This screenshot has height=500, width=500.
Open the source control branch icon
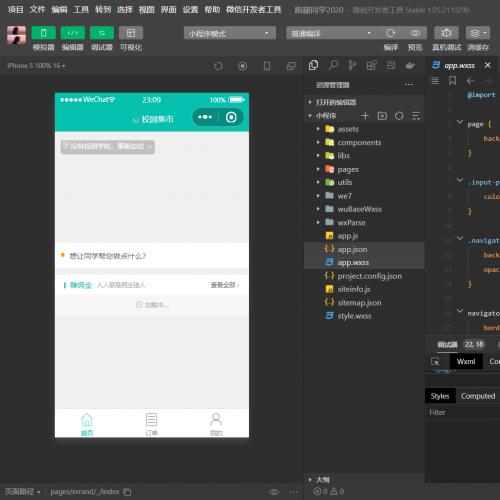(352, 65)
